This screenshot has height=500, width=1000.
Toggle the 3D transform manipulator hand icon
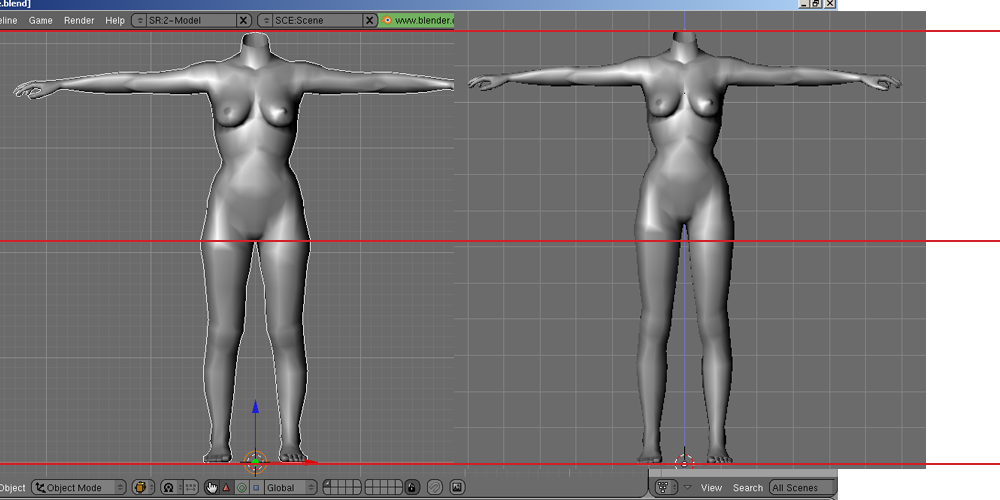click(211, 487)
